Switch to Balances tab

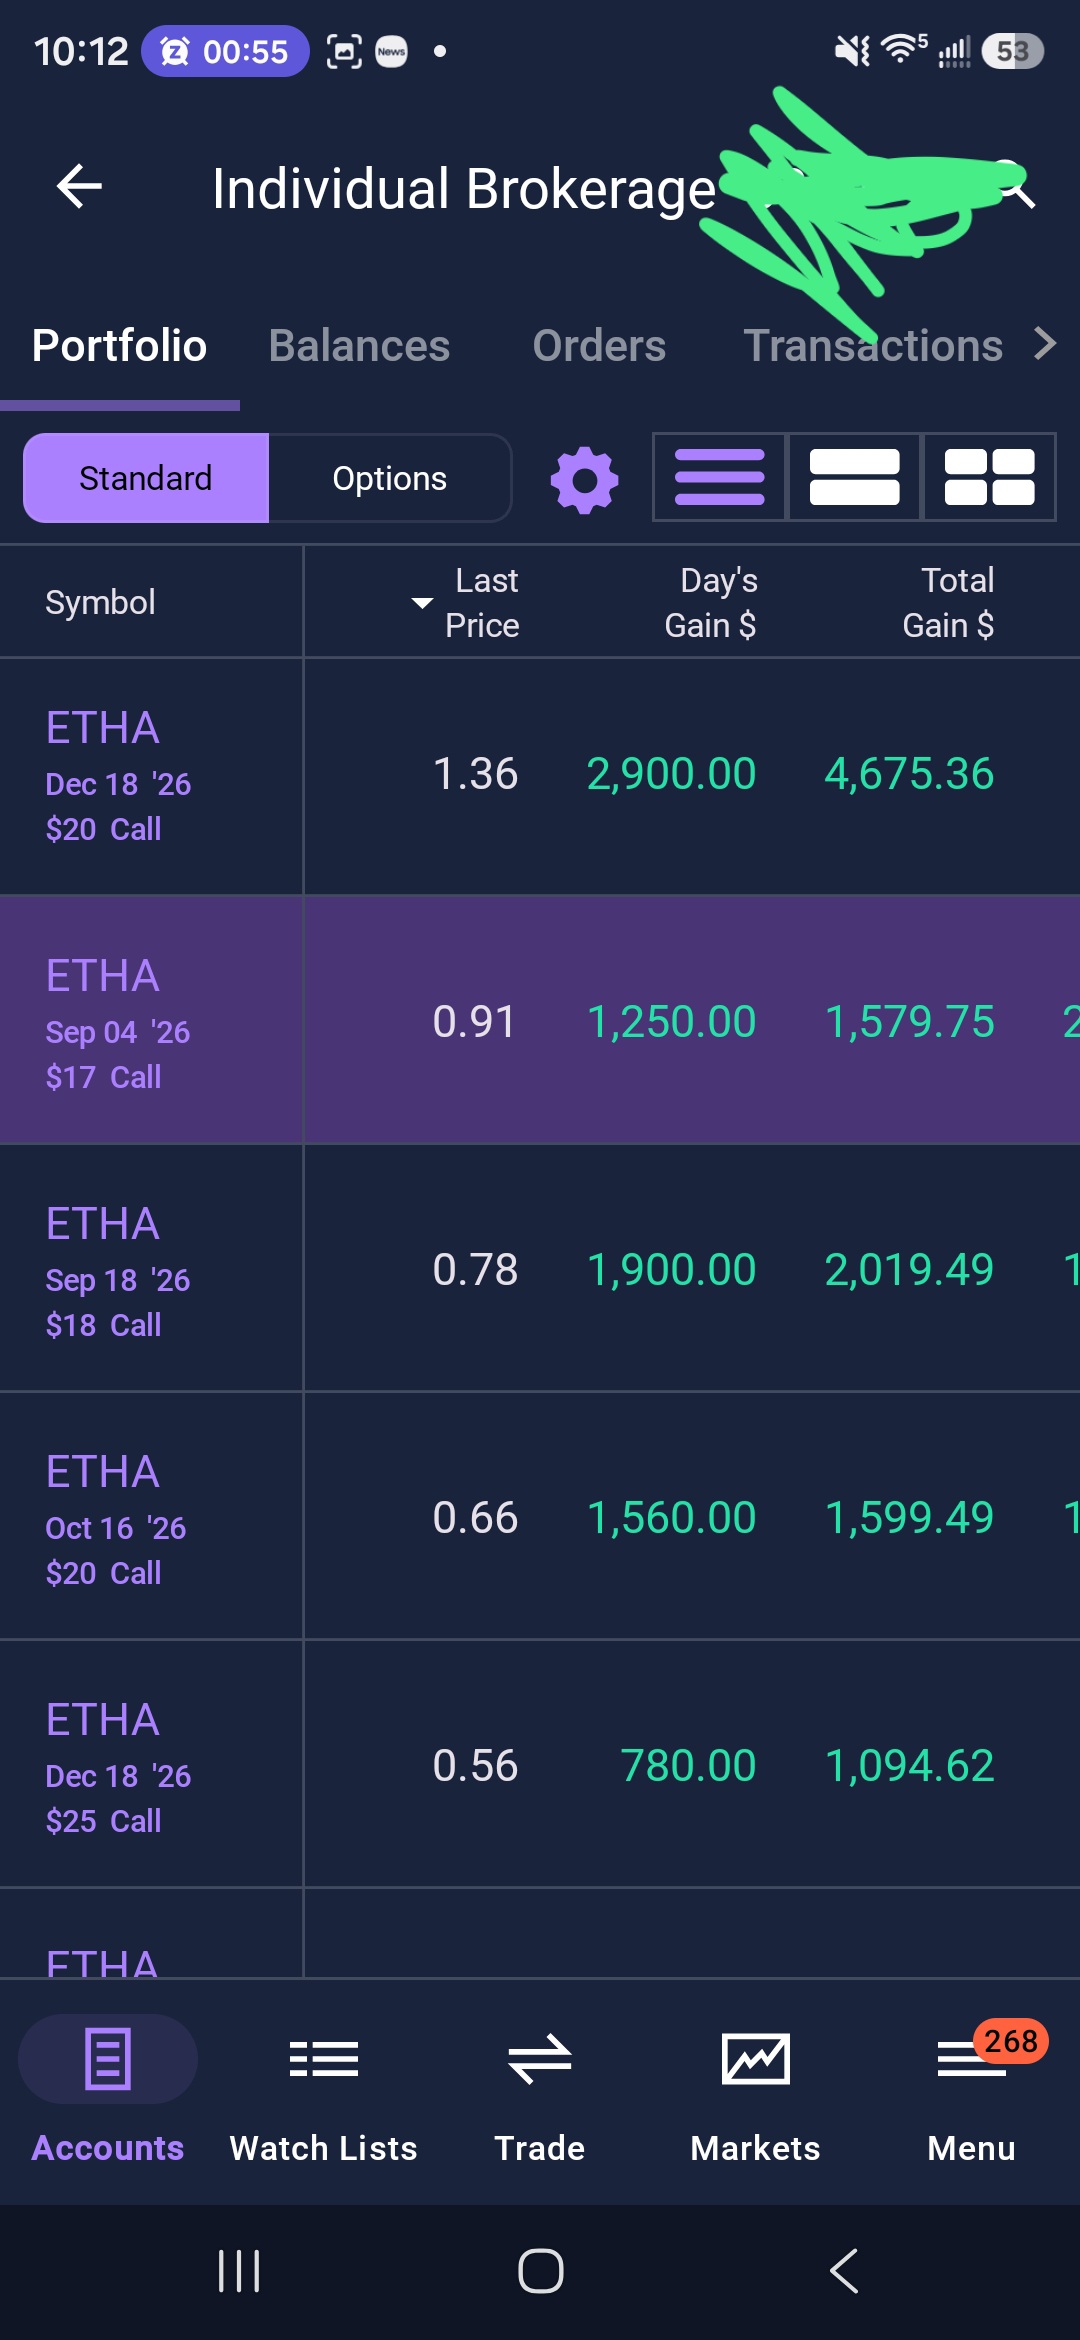(x=359, y=346)
